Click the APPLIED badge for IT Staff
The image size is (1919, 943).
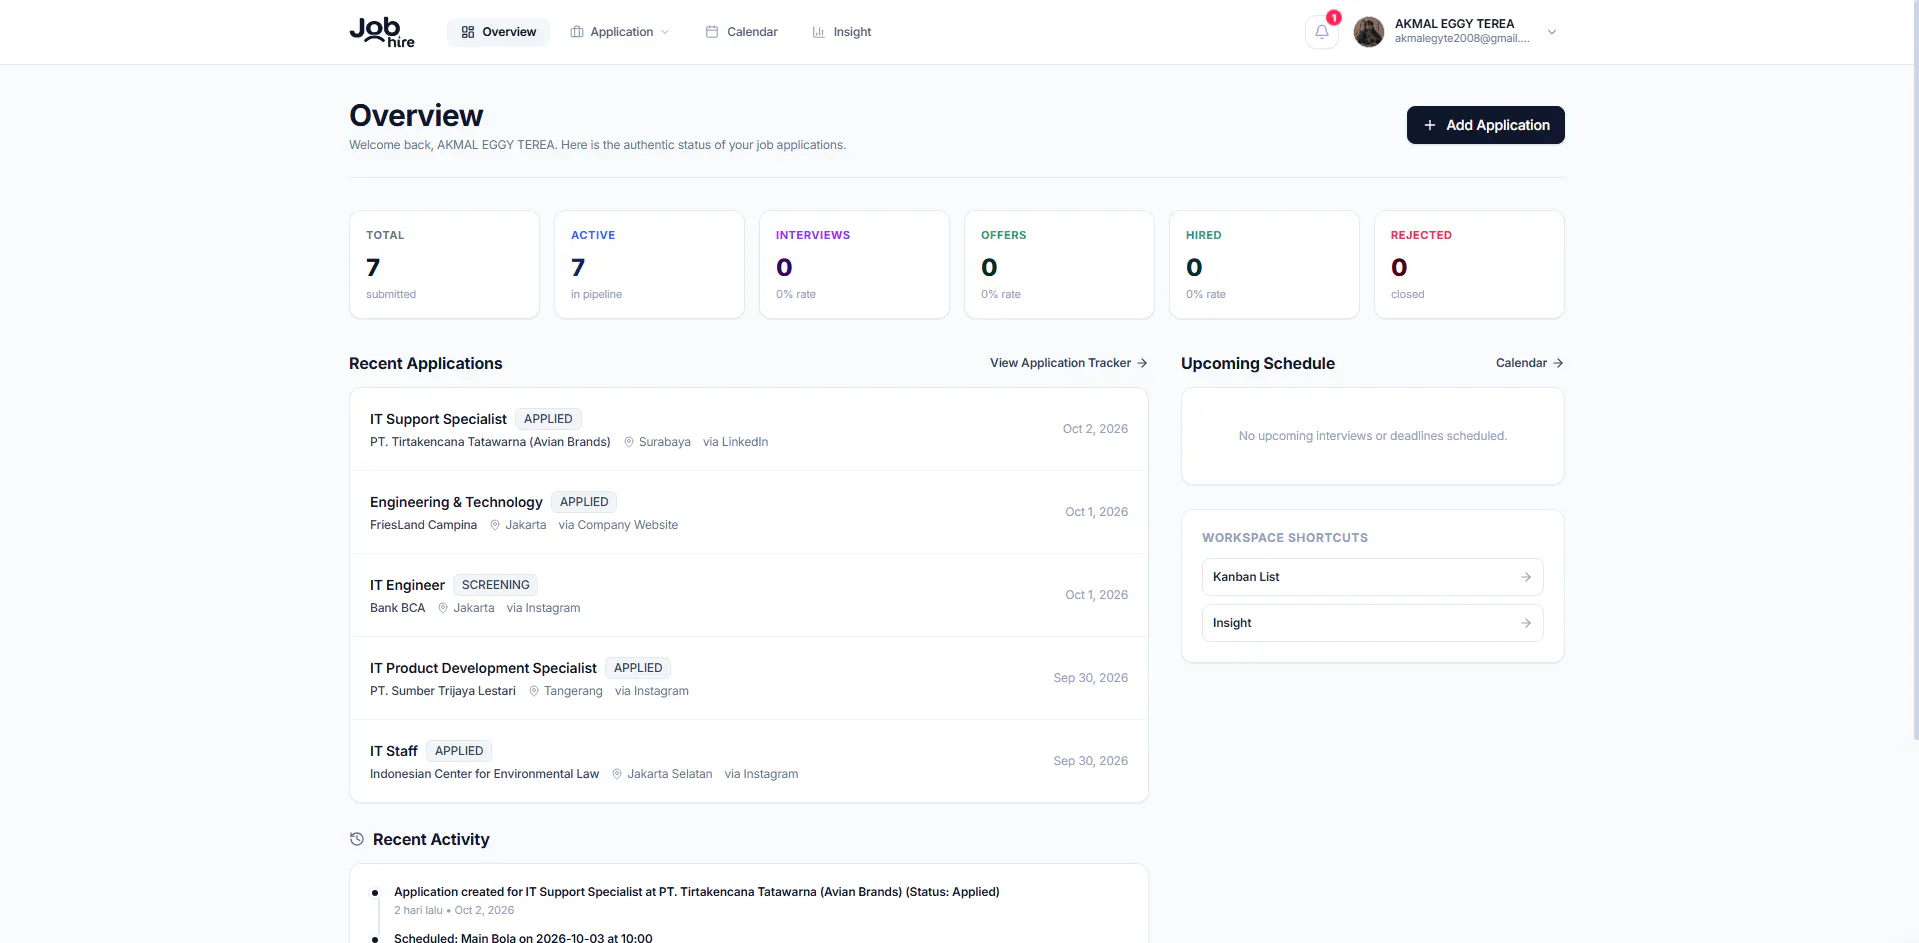pos(459,751)
